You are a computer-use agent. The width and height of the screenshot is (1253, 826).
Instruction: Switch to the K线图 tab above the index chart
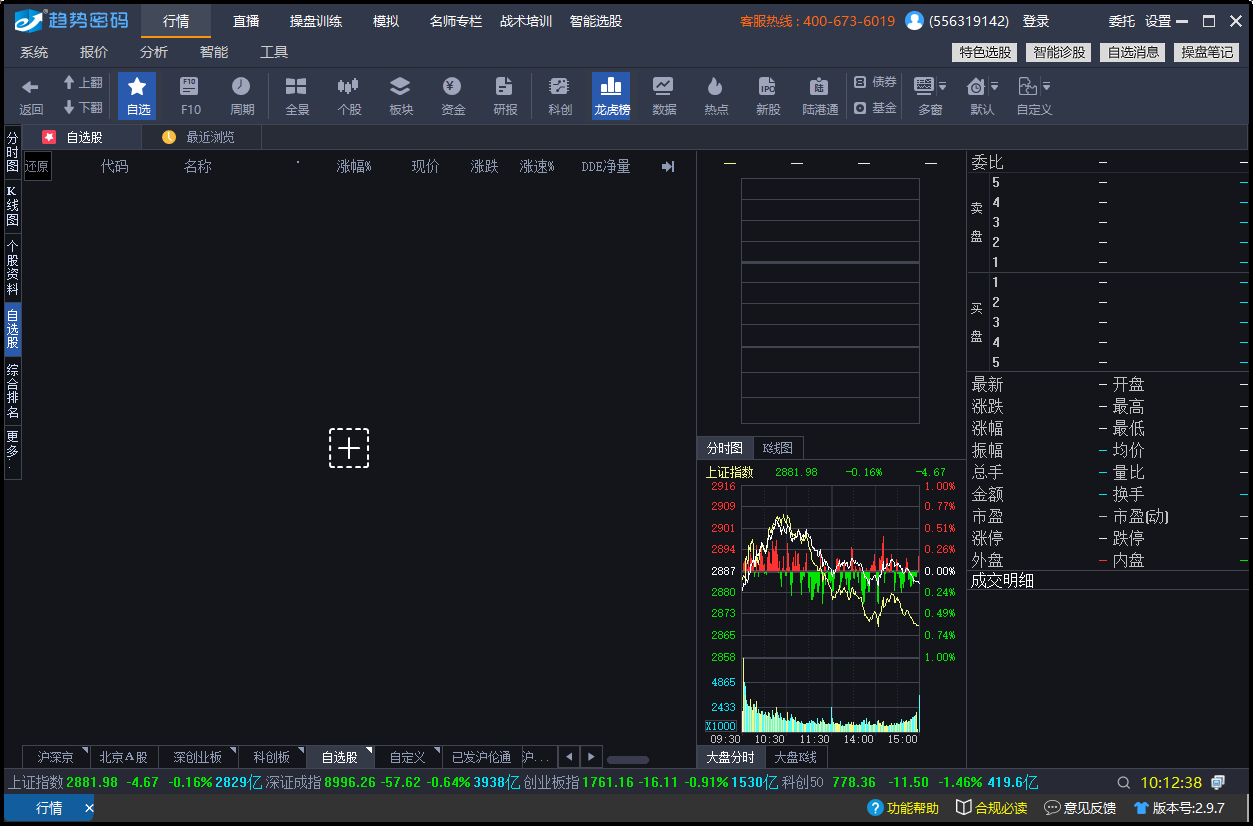tap(778, 448)
